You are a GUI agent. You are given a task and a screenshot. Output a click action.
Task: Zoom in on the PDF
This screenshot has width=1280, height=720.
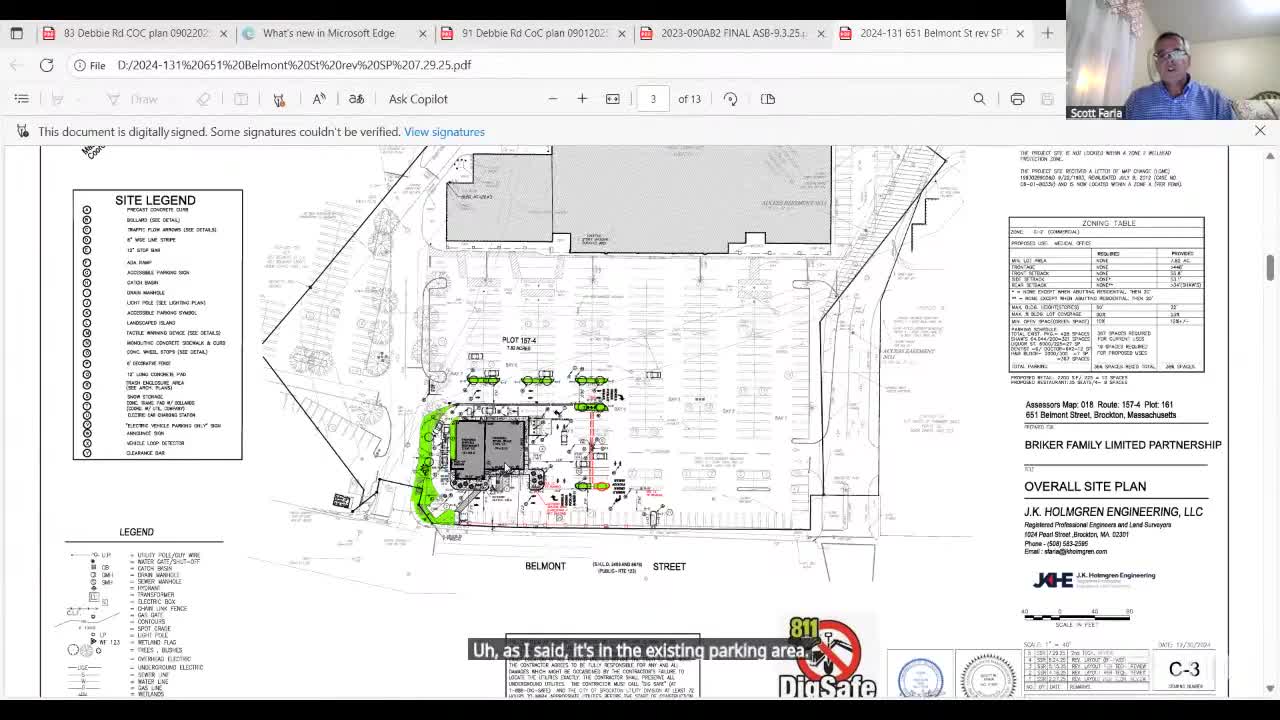[x=582, y=99]
